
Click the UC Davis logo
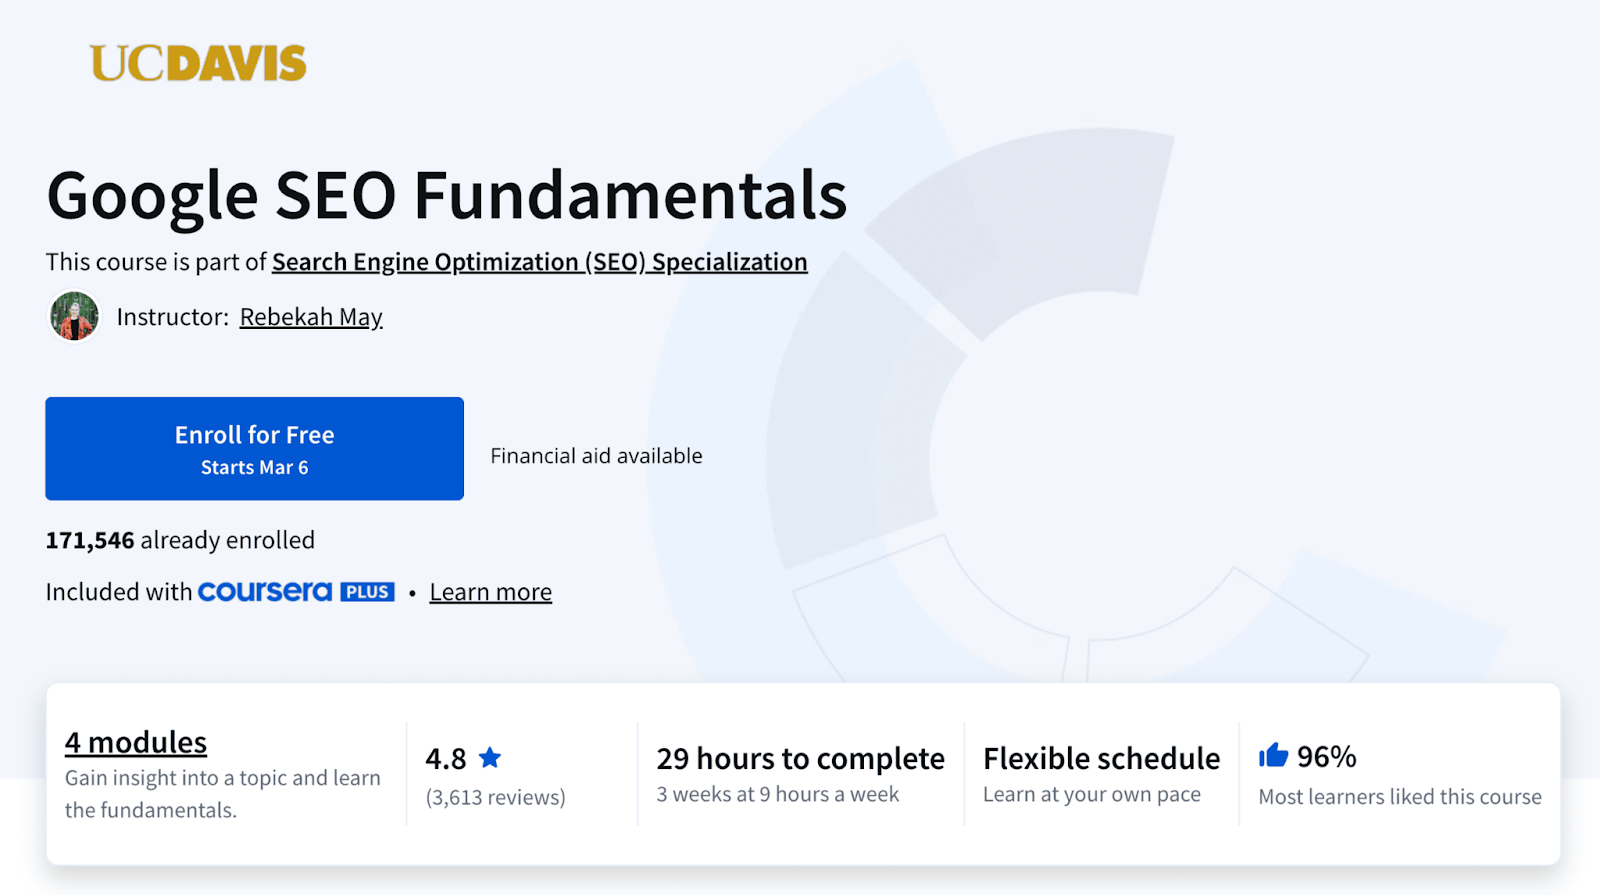coord(198,64)
